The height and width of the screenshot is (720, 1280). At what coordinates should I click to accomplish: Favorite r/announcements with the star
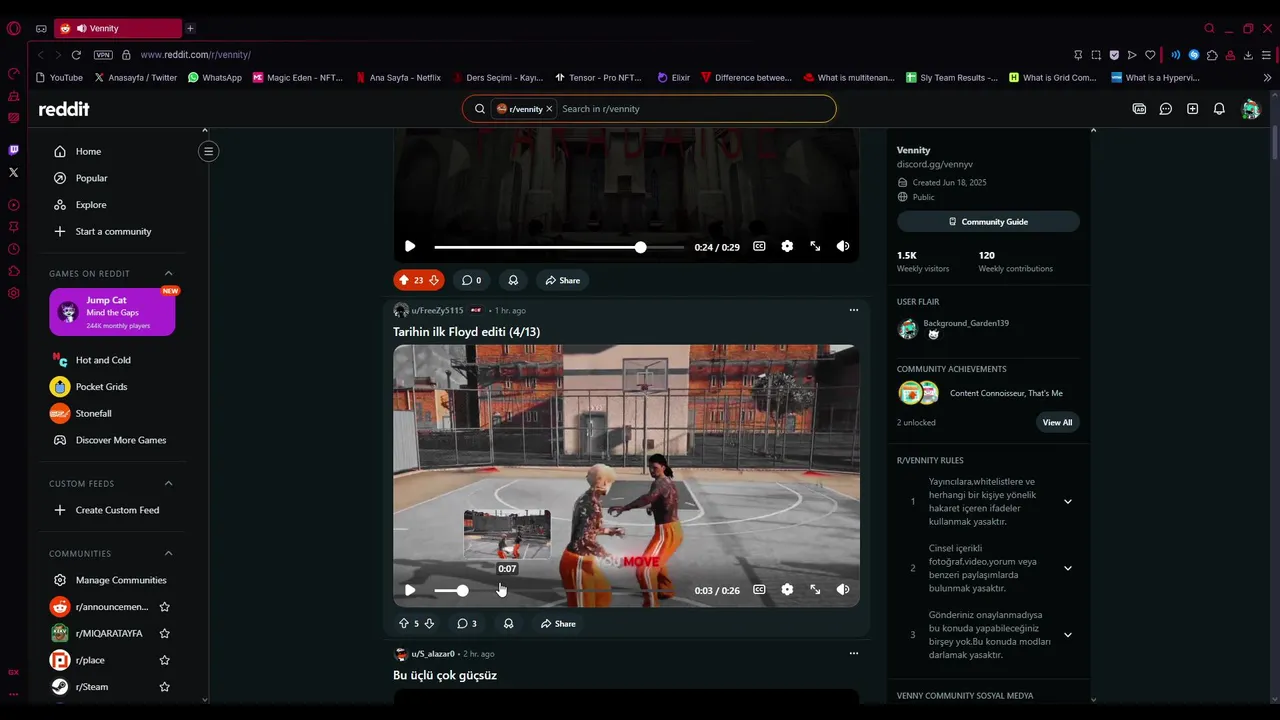[165, 607]
